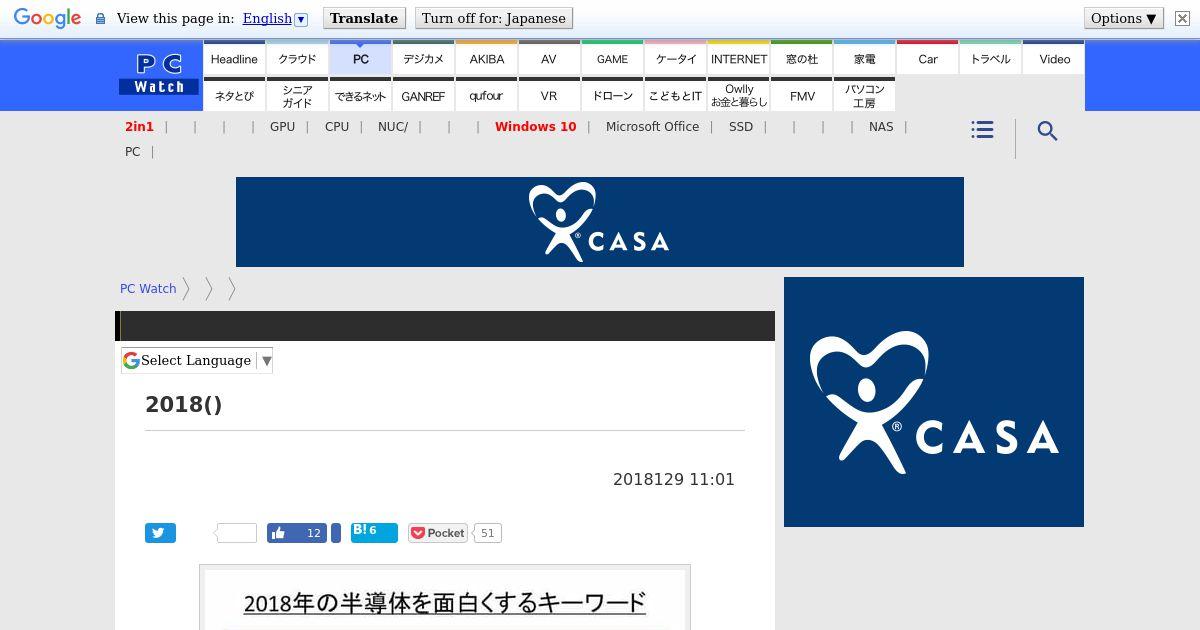Follow the GPU topic link
Viewport: 1200px width, 630px height.
(282, 127)
